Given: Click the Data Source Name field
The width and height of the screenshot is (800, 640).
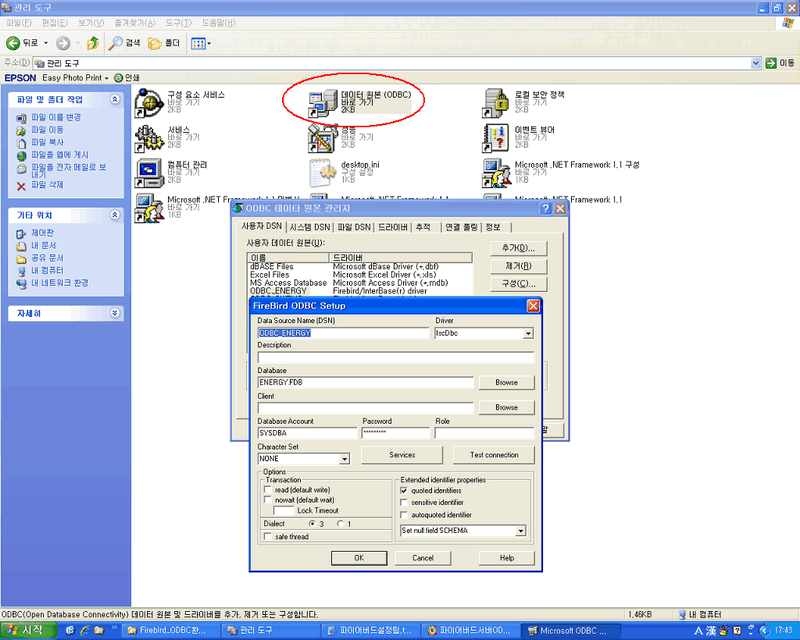Looking at the screenshot, I should pyautogui.click(x=343, y=333).
